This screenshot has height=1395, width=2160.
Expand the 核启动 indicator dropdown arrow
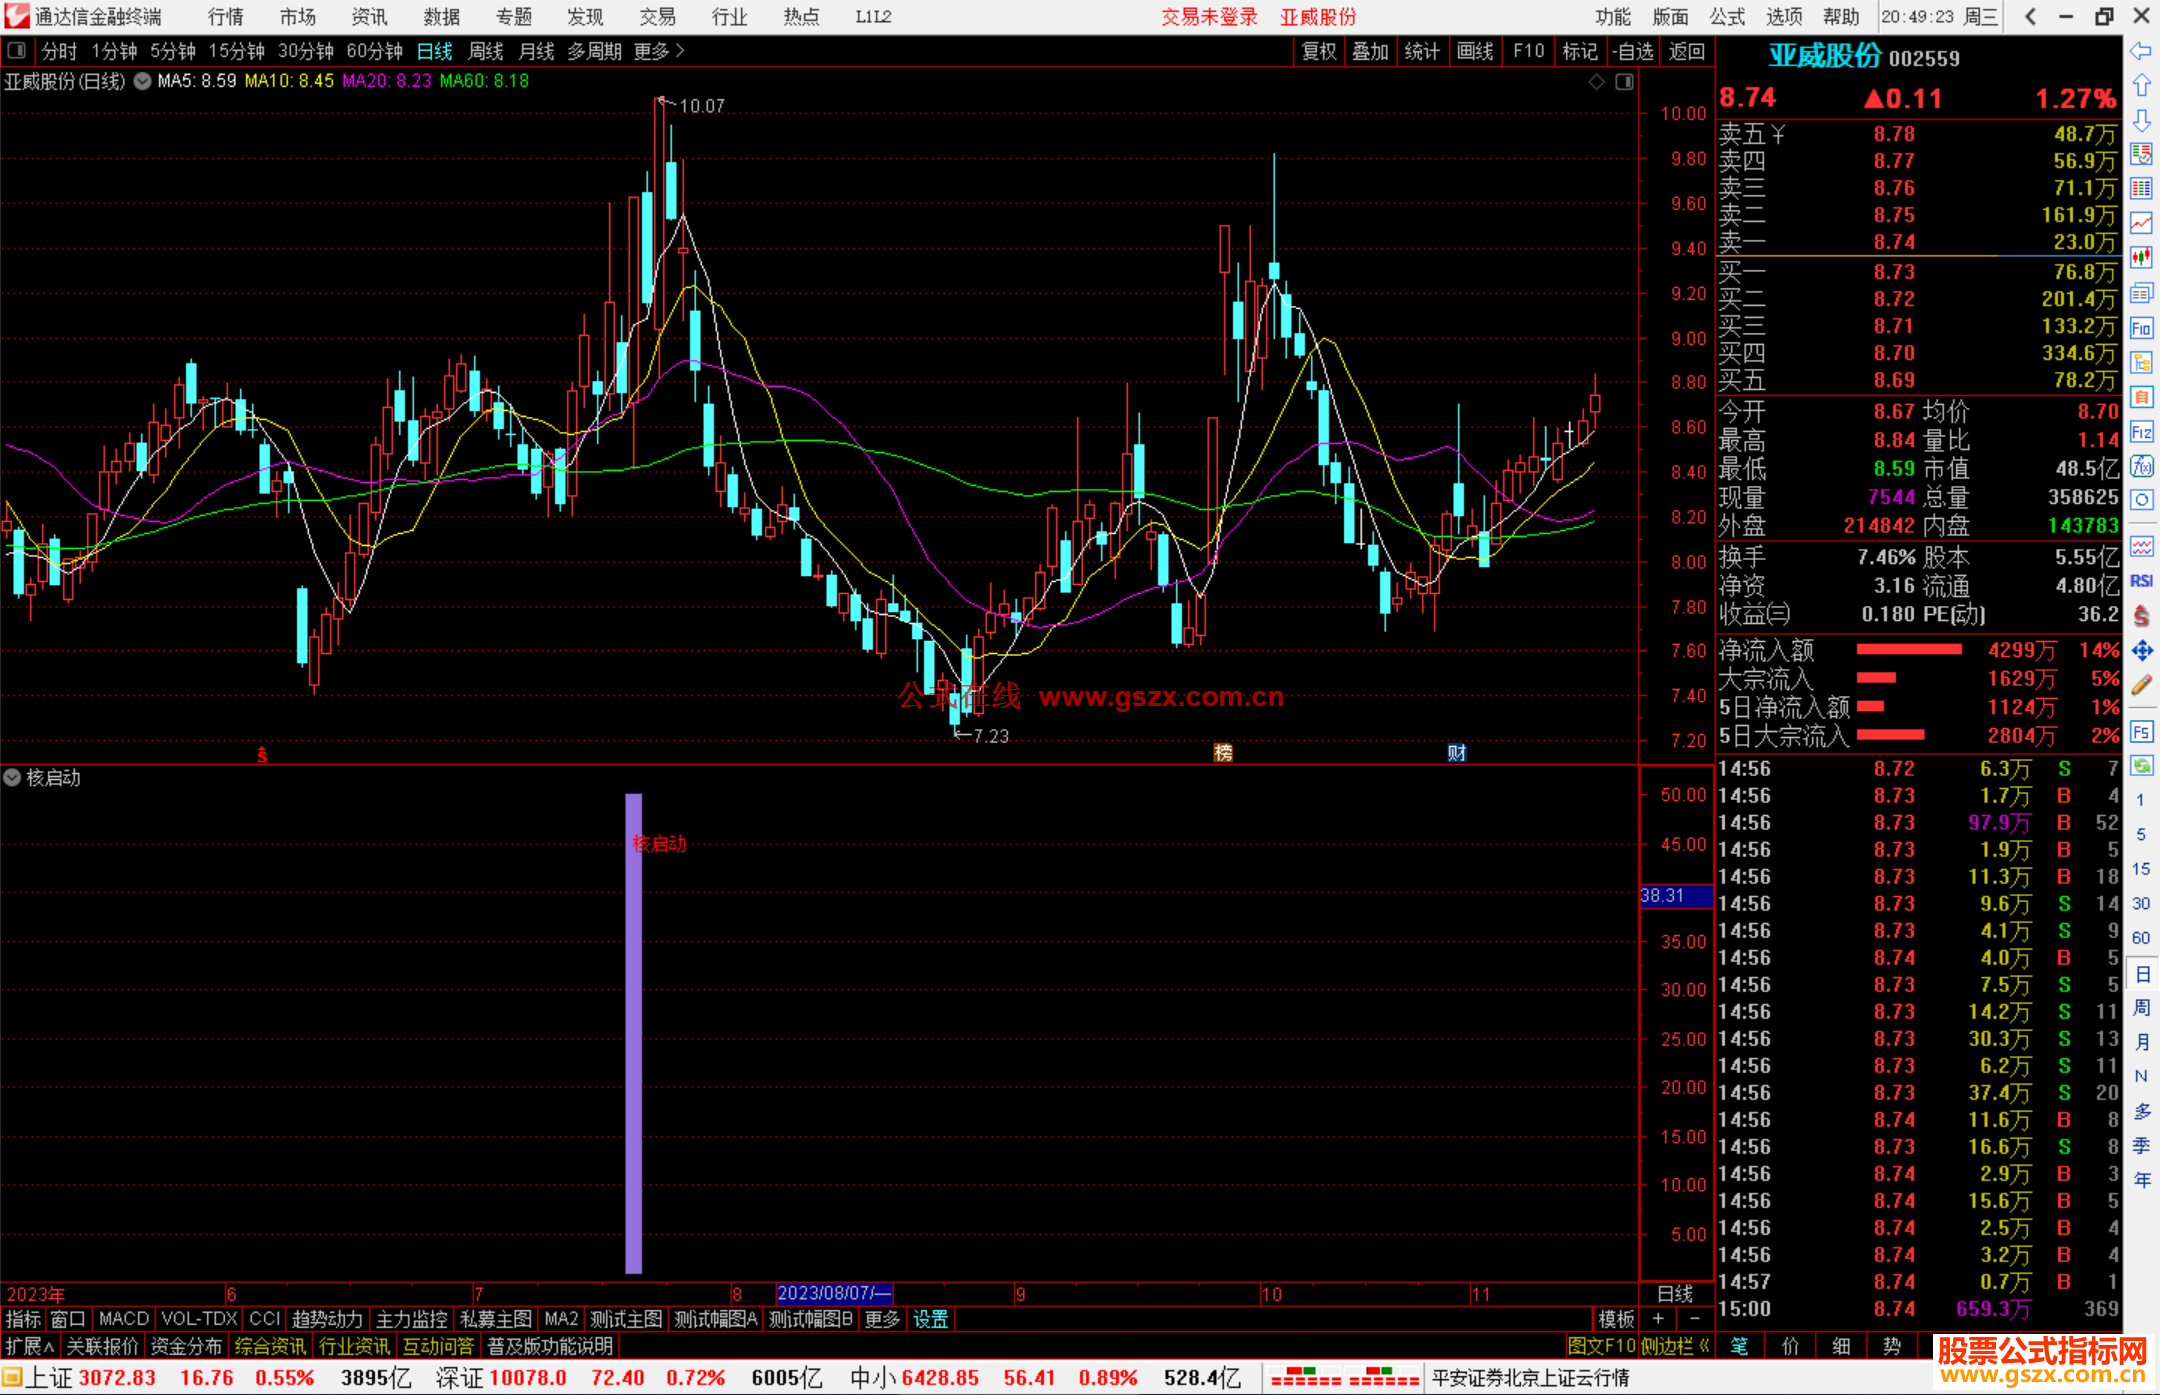coord(12,777)
